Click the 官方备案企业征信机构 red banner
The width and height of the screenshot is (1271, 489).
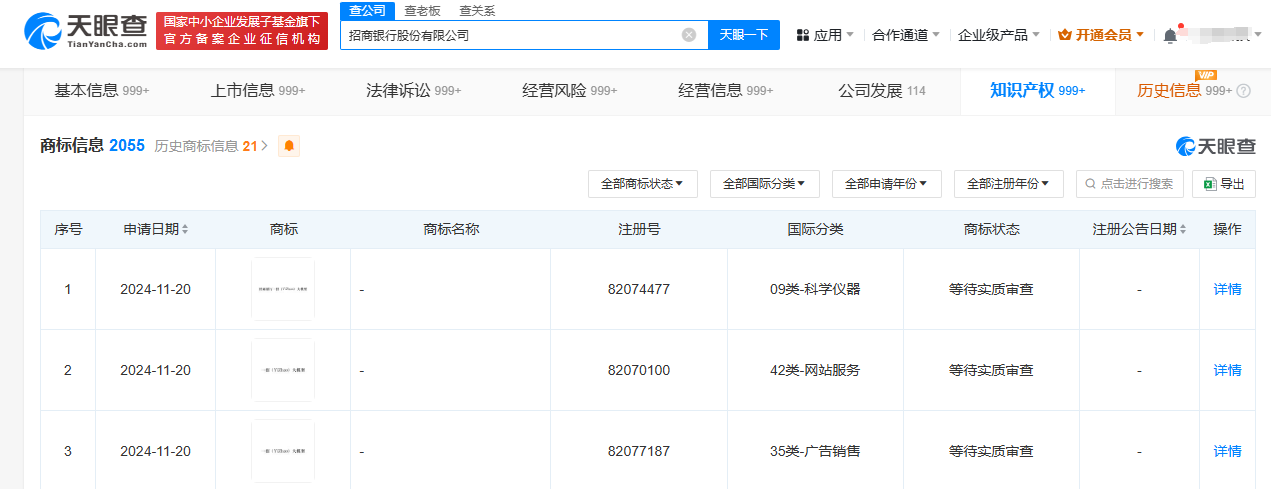(x=242, y=31)
